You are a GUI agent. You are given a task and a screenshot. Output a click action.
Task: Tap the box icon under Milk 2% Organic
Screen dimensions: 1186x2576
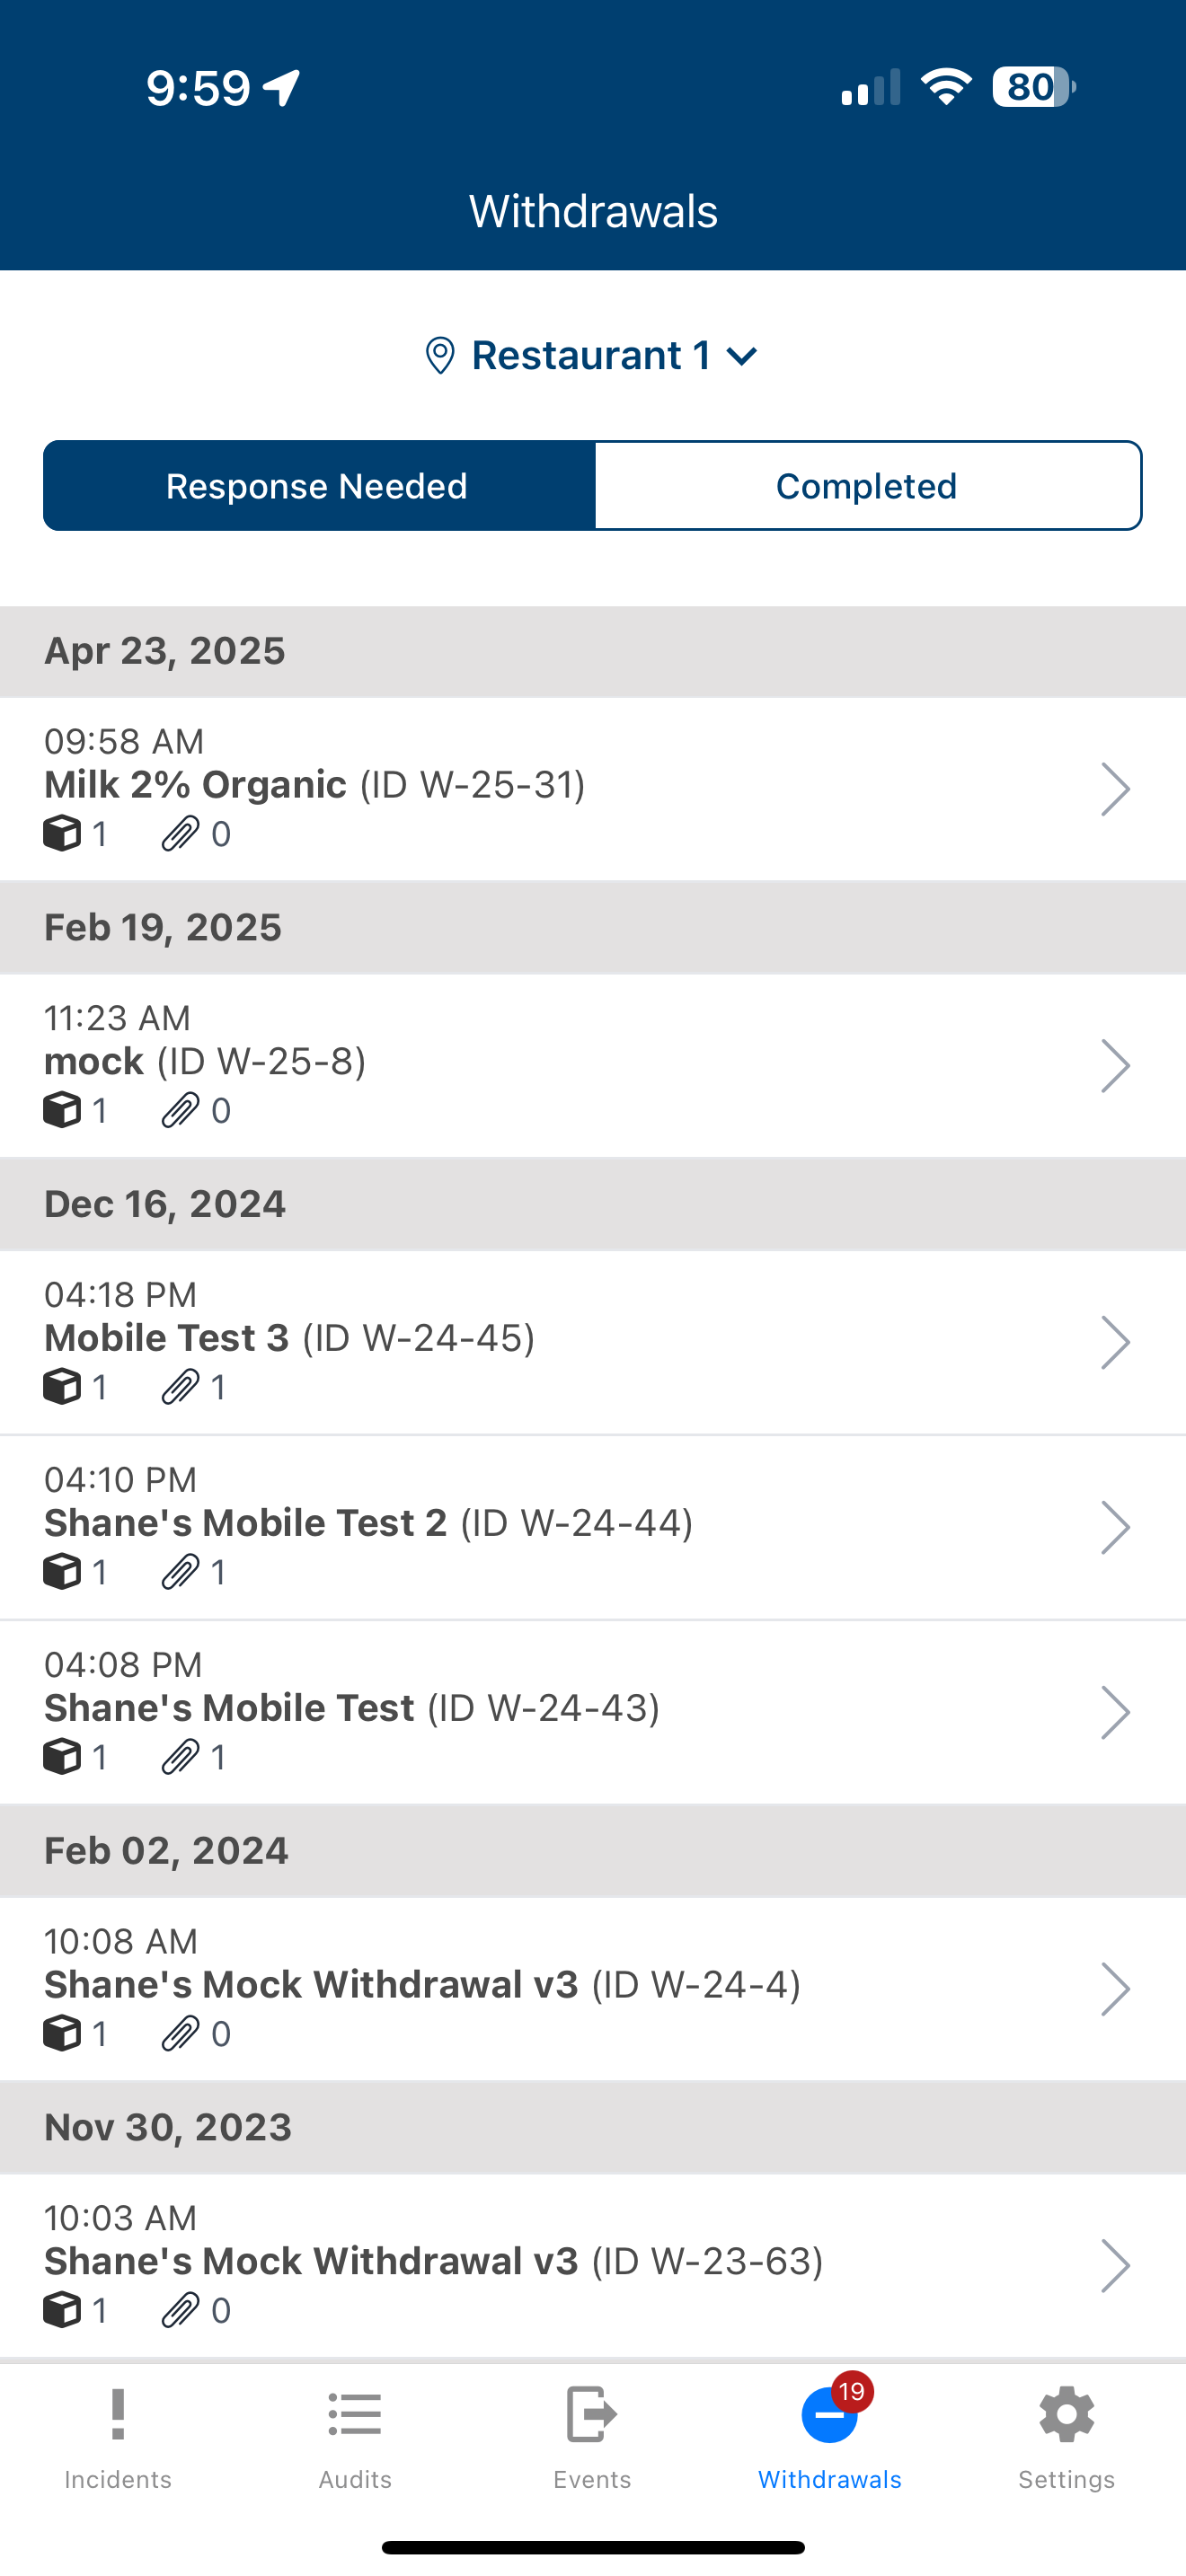click(62, 833)
